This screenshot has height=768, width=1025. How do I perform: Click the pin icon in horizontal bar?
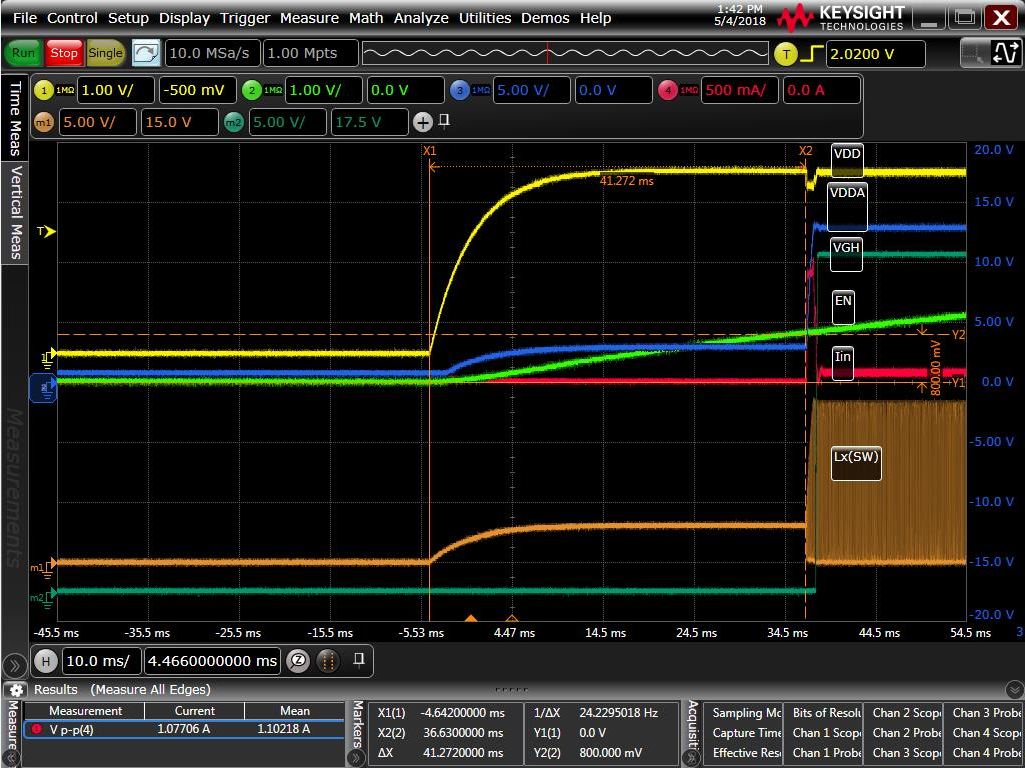pyautogui.click(x=359, y=659)
